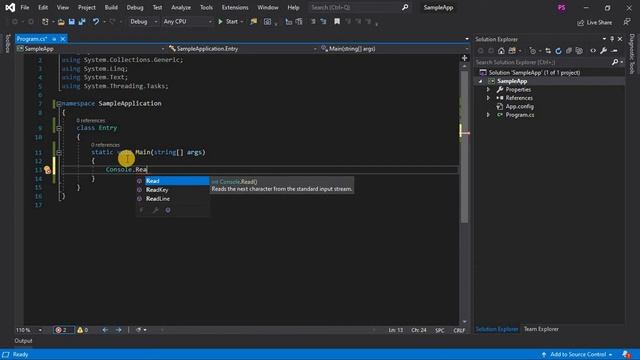Viewport: 640px width, 360px height.
Task: Open the Build menu
Action: (111, 7)
